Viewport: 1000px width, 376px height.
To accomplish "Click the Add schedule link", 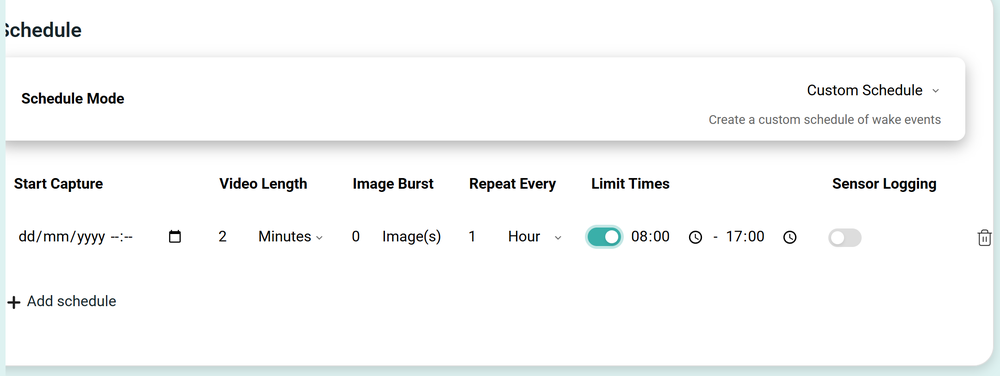I will [x=62, y=301].
